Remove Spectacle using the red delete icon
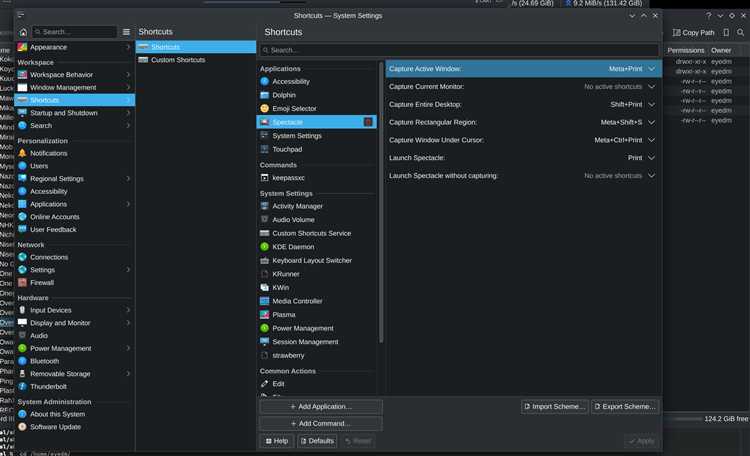Image resolution: width=750 pixels, height=456 pixels. click(x=368, y=122)
